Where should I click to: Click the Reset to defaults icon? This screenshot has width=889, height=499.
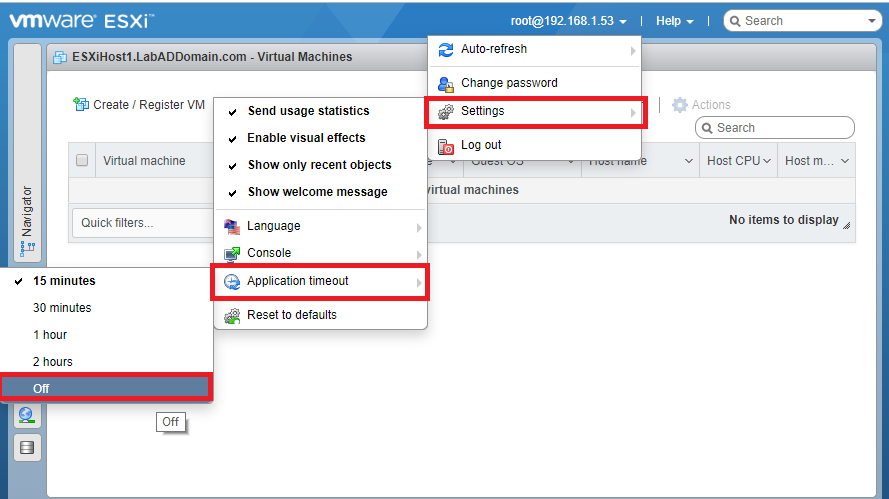pos(232,316)
